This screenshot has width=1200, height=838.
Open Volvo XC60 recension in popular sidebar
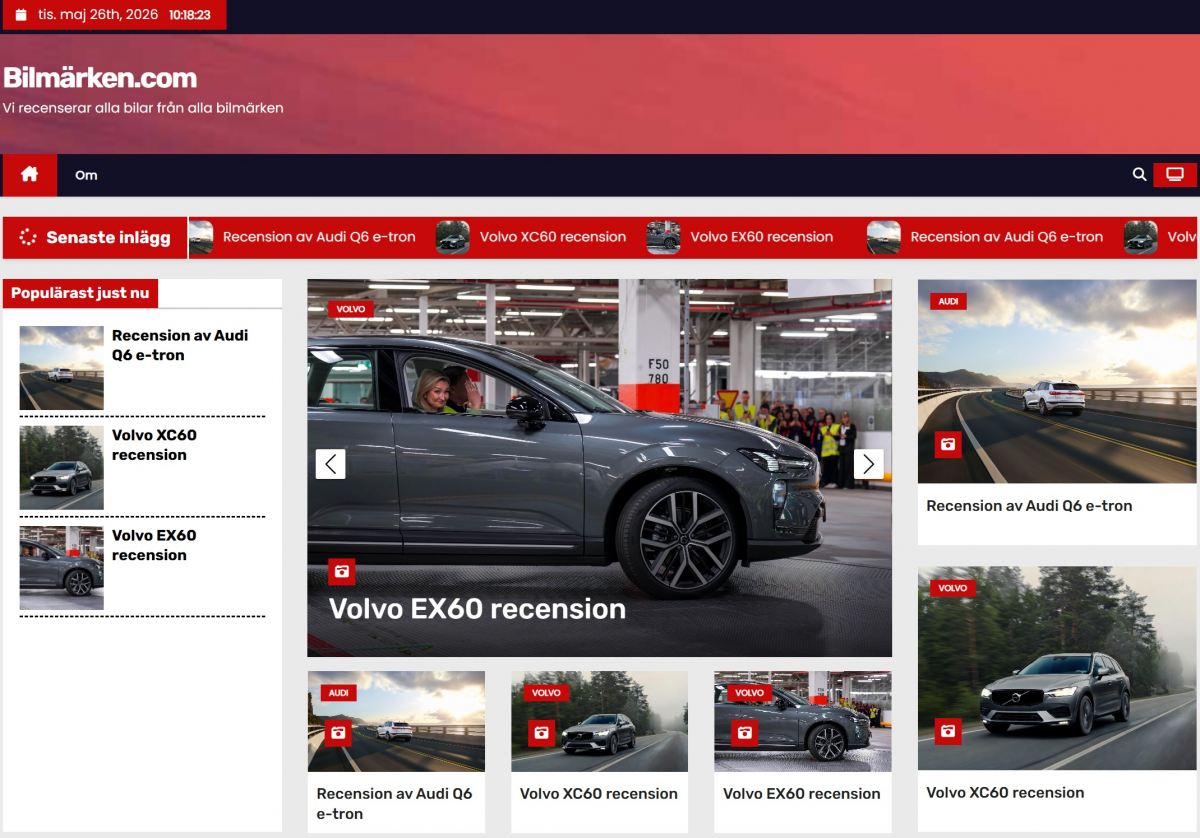(x=154, y=445)
